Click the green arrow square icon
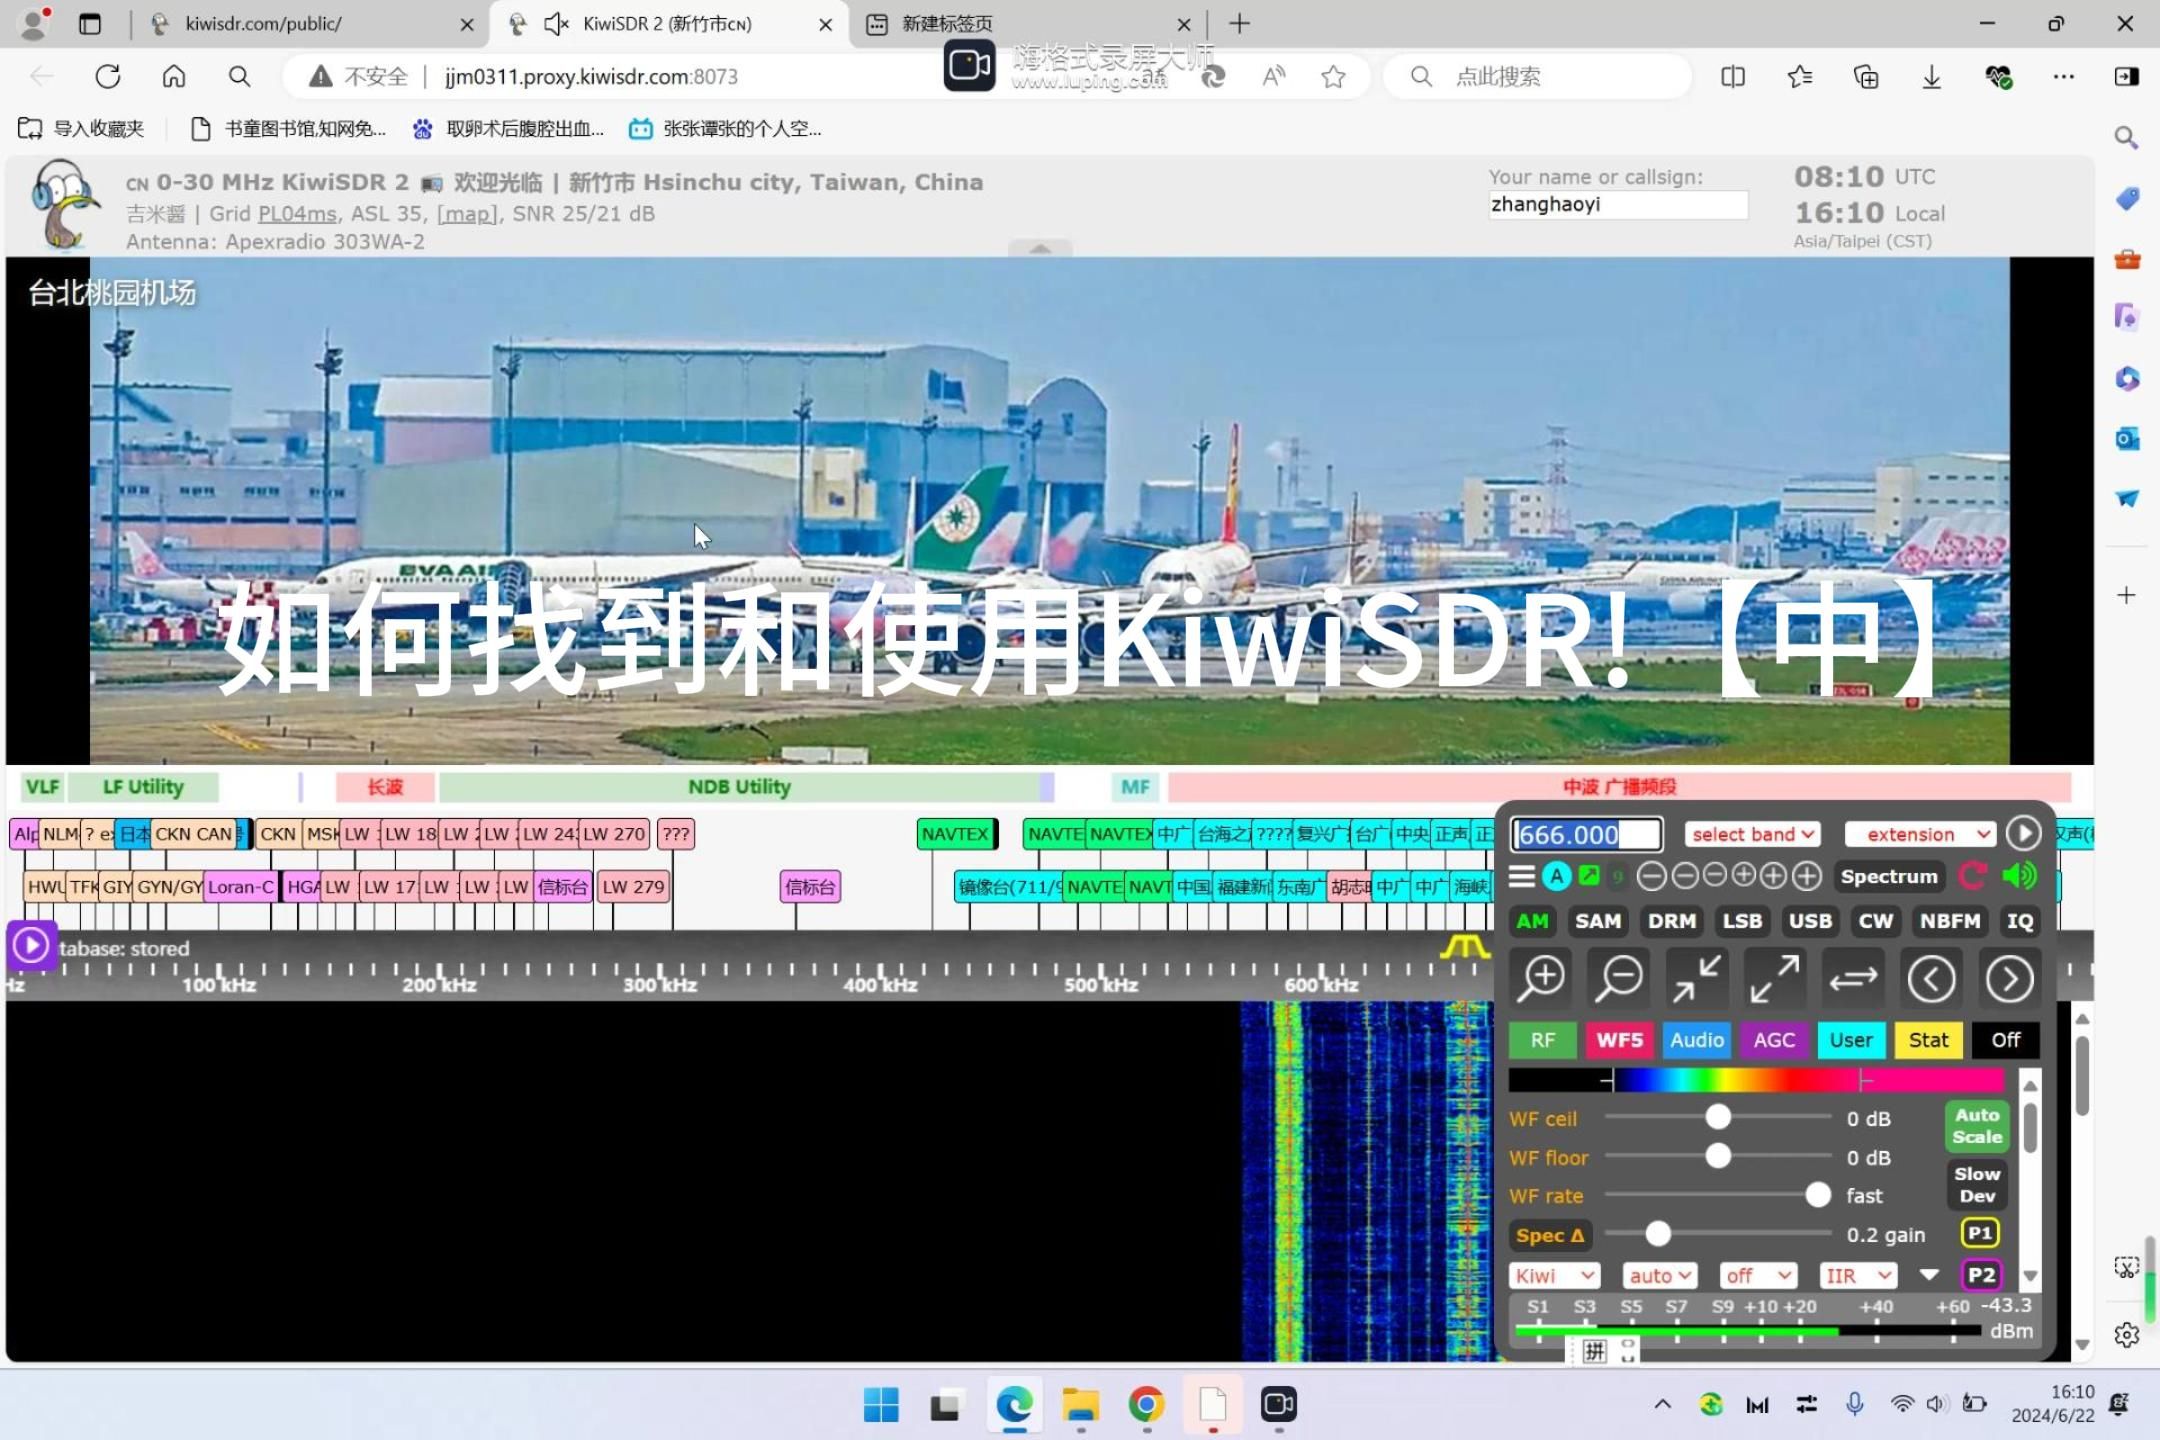This screenshot has height=1440, width=2160. click(1589, 875)
